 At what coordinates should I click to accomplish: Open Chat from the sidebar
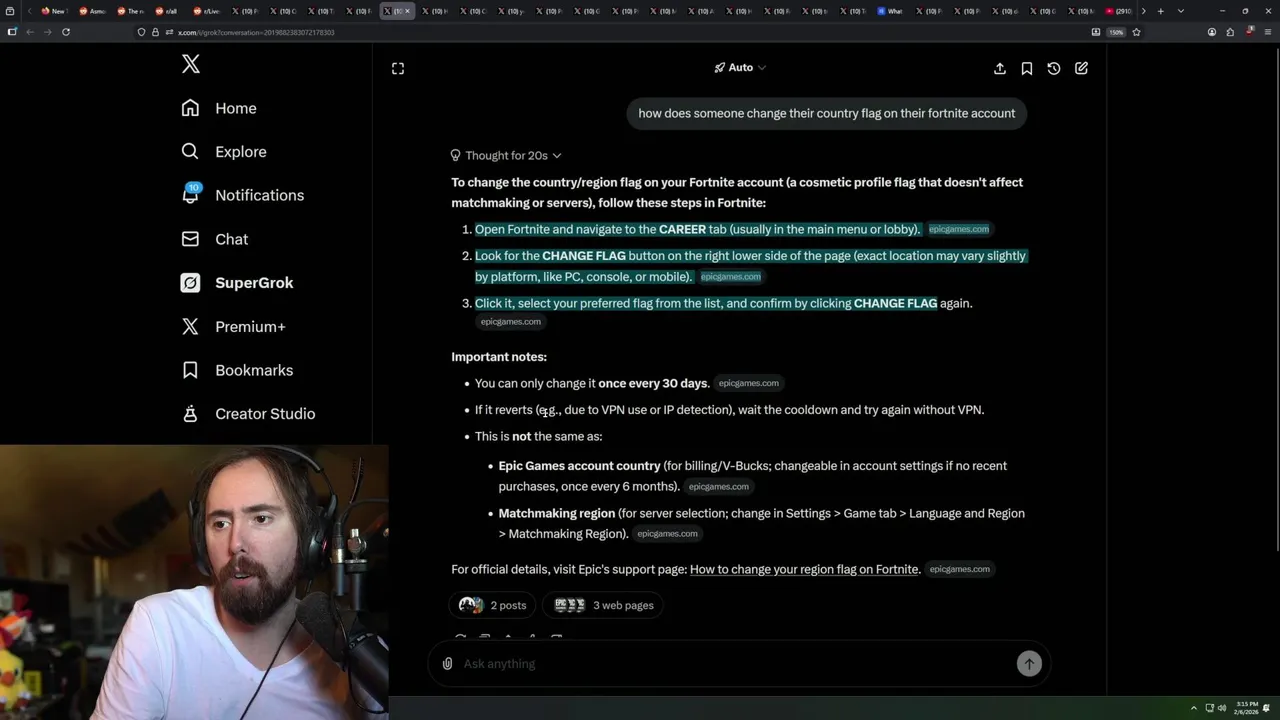pyautogui.click(x=215, y=239)
